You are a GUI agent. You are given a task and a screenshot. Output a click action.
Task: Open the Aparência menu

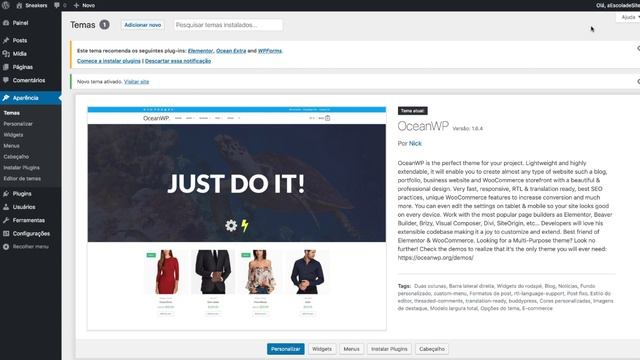pos(31,98)
